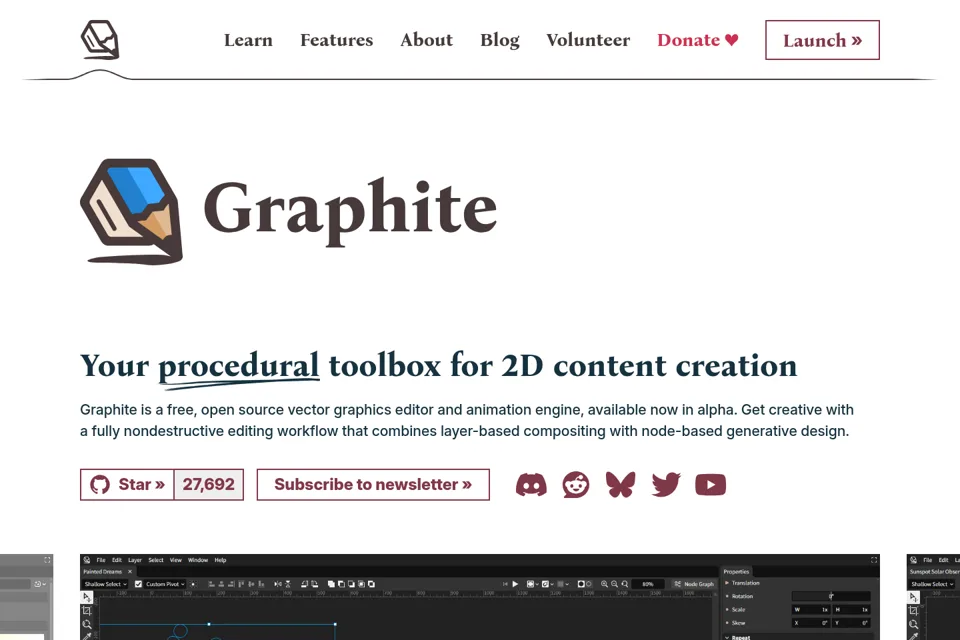Toggle the Custom Pivot checkbox
The height and width of the screenshot is (640, 960).
(138, 584)
